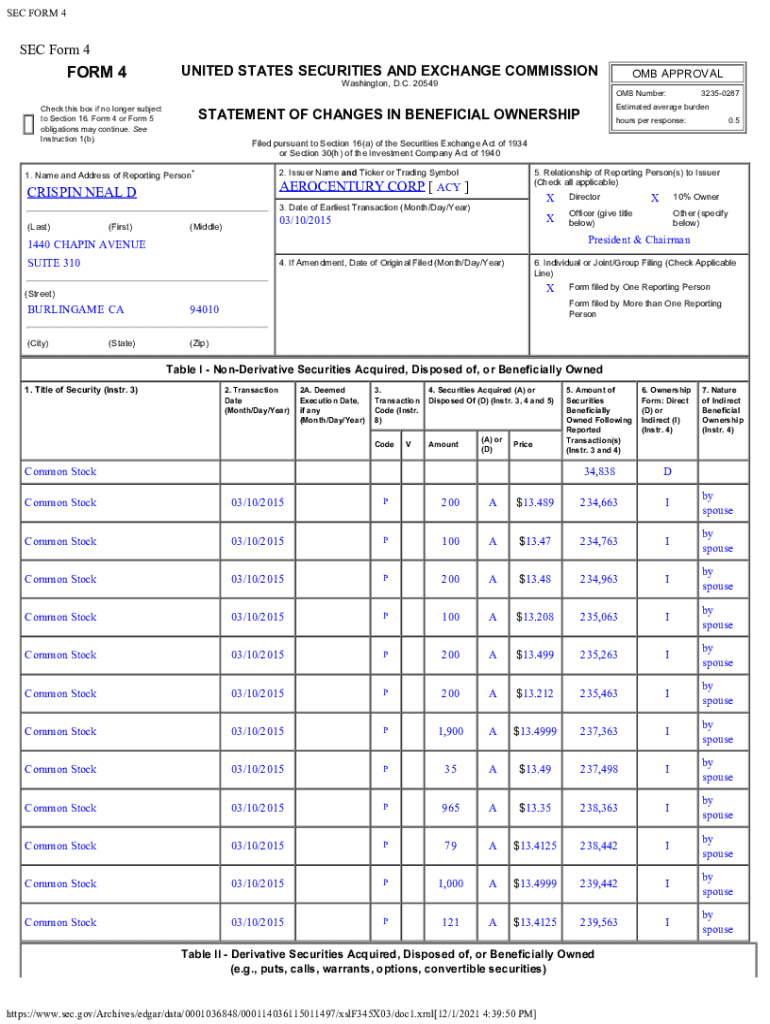Click the zip code 94010
Screen dimensions: 770x1024
coord(204,310)
